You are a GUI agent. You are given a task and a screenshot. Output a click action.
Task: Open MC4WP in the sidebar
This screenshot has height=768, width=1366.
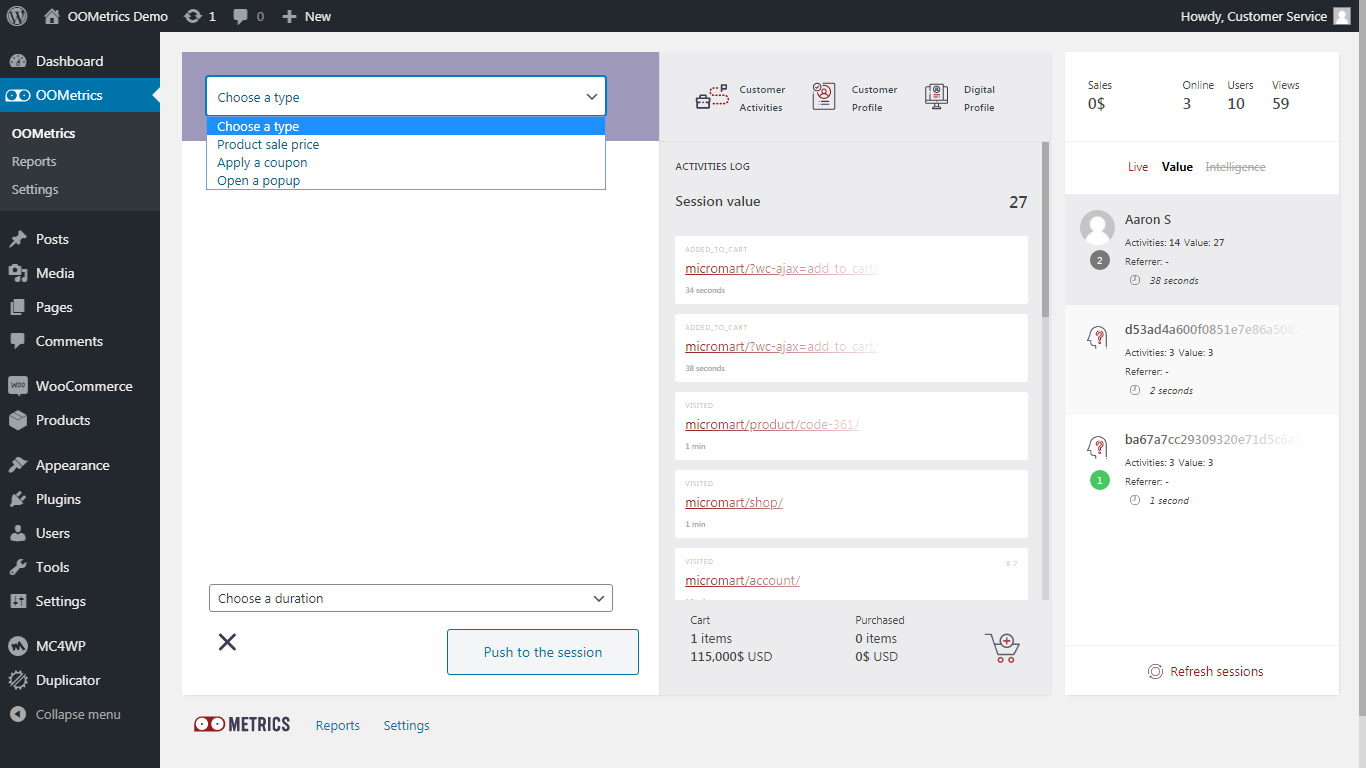point(80,646)
